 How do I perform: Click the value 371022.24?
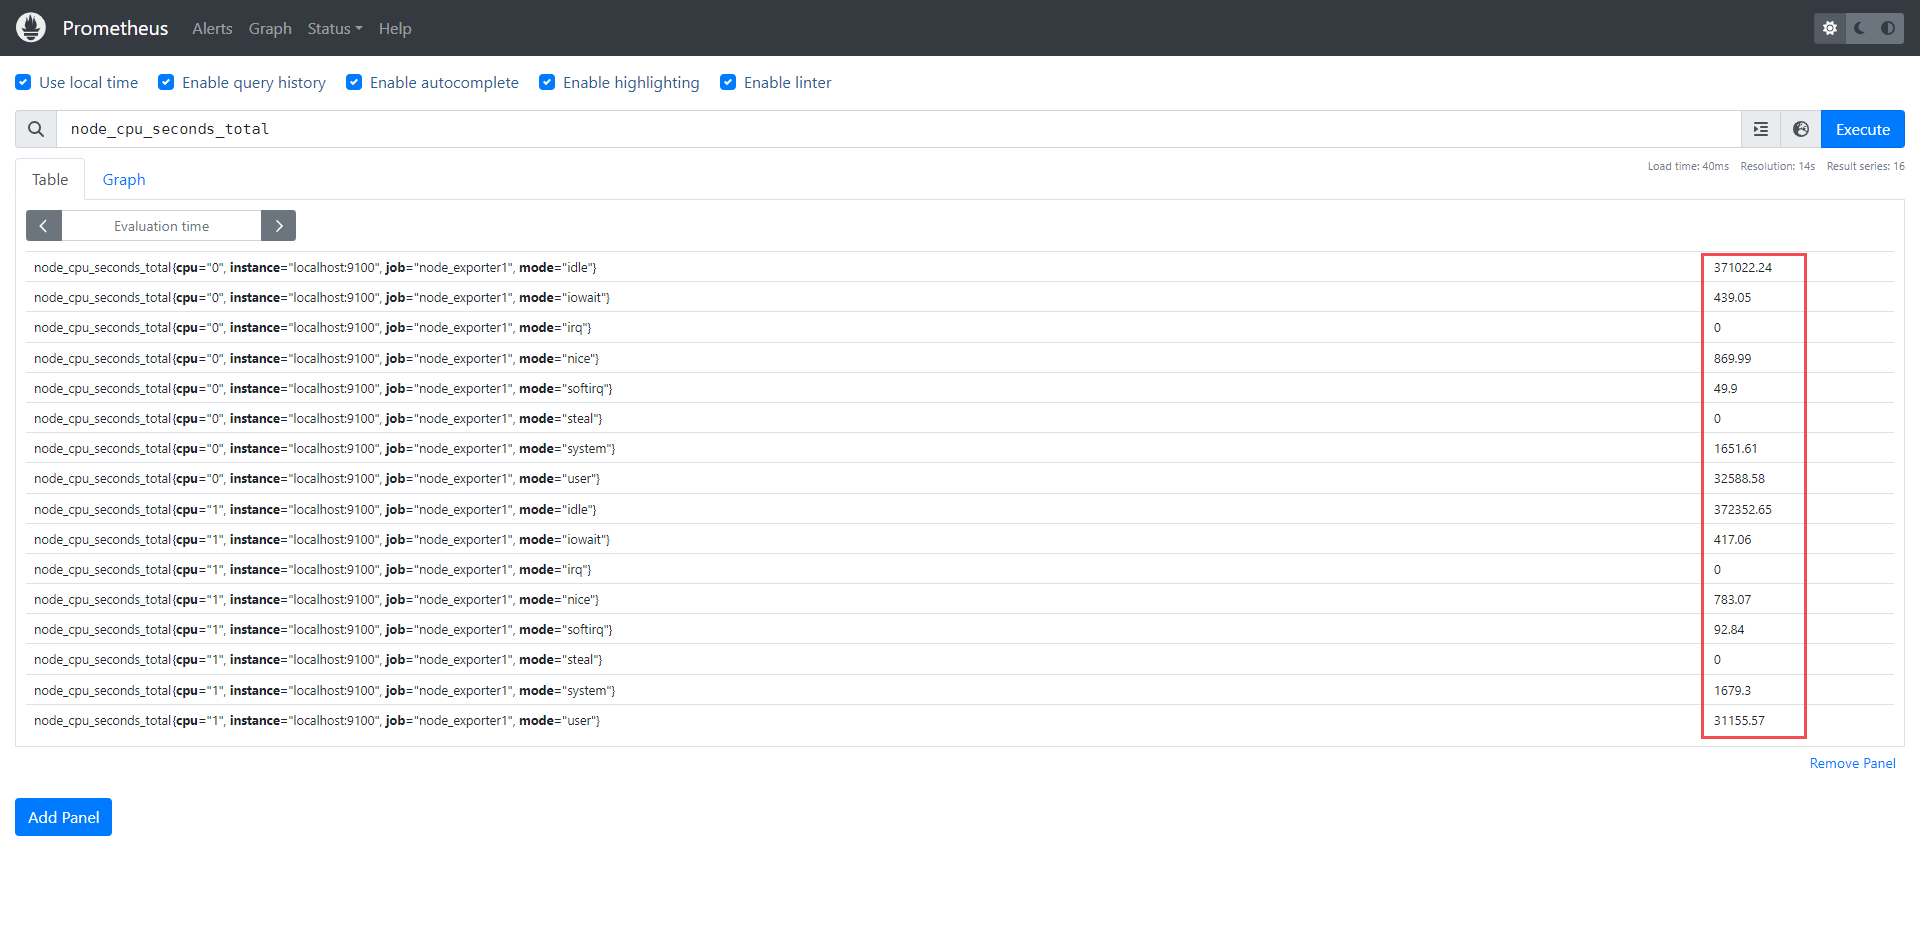coord(1742,267)
